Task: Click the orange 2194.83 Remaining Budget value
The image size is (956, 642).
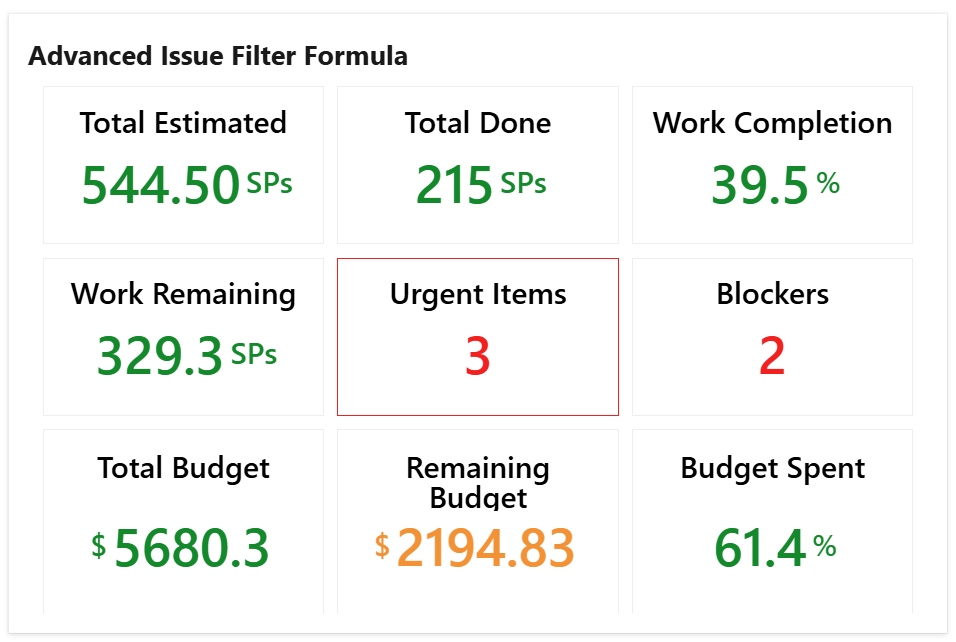Action: pyautogui.click(x=486, y=548)
